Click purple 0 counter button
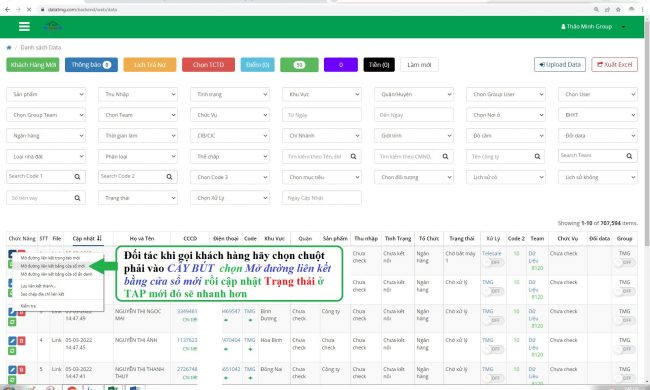The width and height of the screenshot is (650, 390). [x=341, y=65]
